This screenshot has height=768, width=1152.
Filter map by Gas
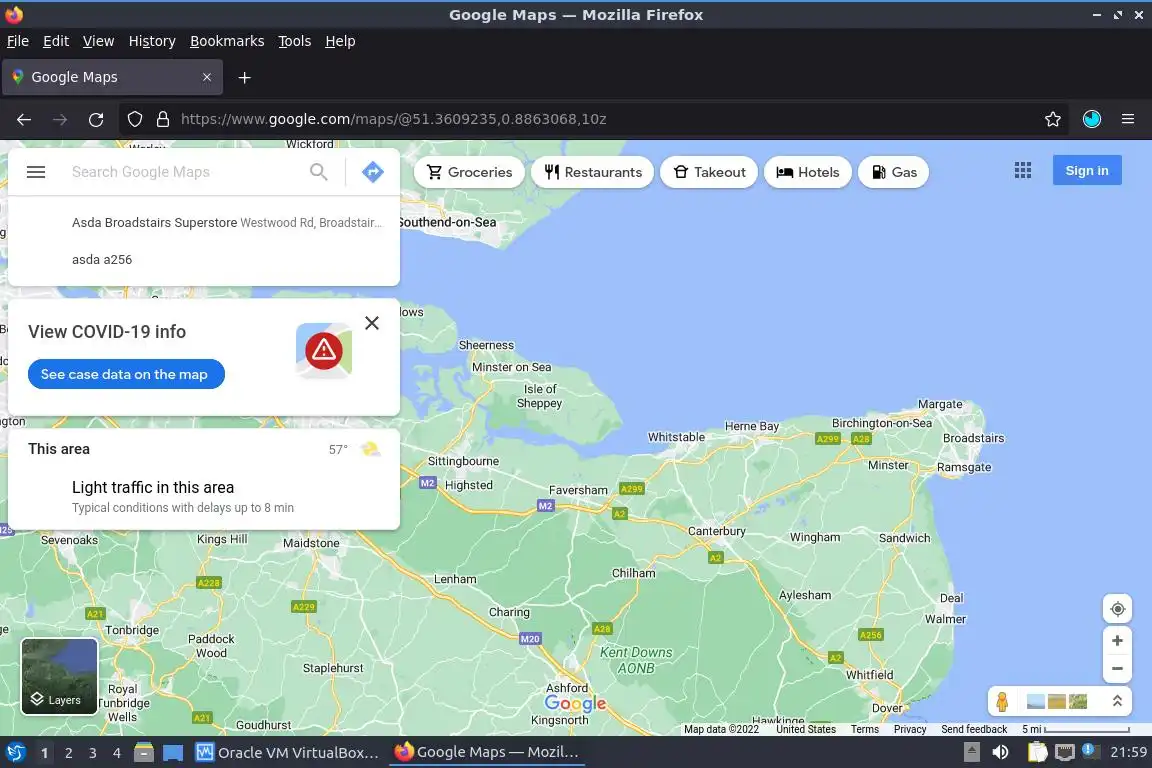point(893,172)
